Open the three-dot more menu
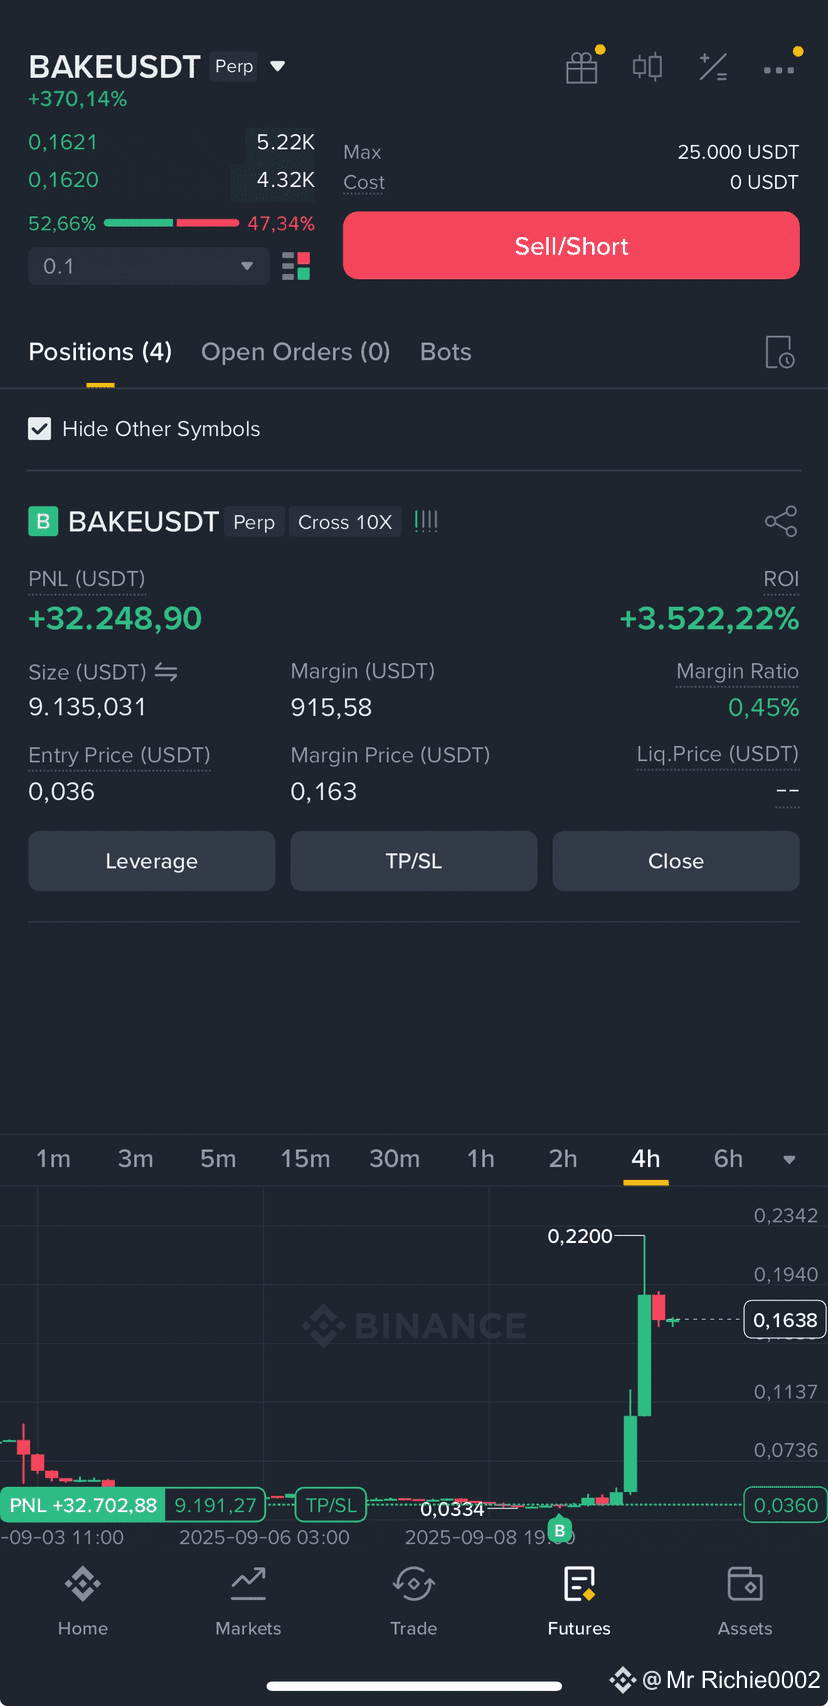The height and width of the screenshot is (1706, 828). click(x=778, y=70)
